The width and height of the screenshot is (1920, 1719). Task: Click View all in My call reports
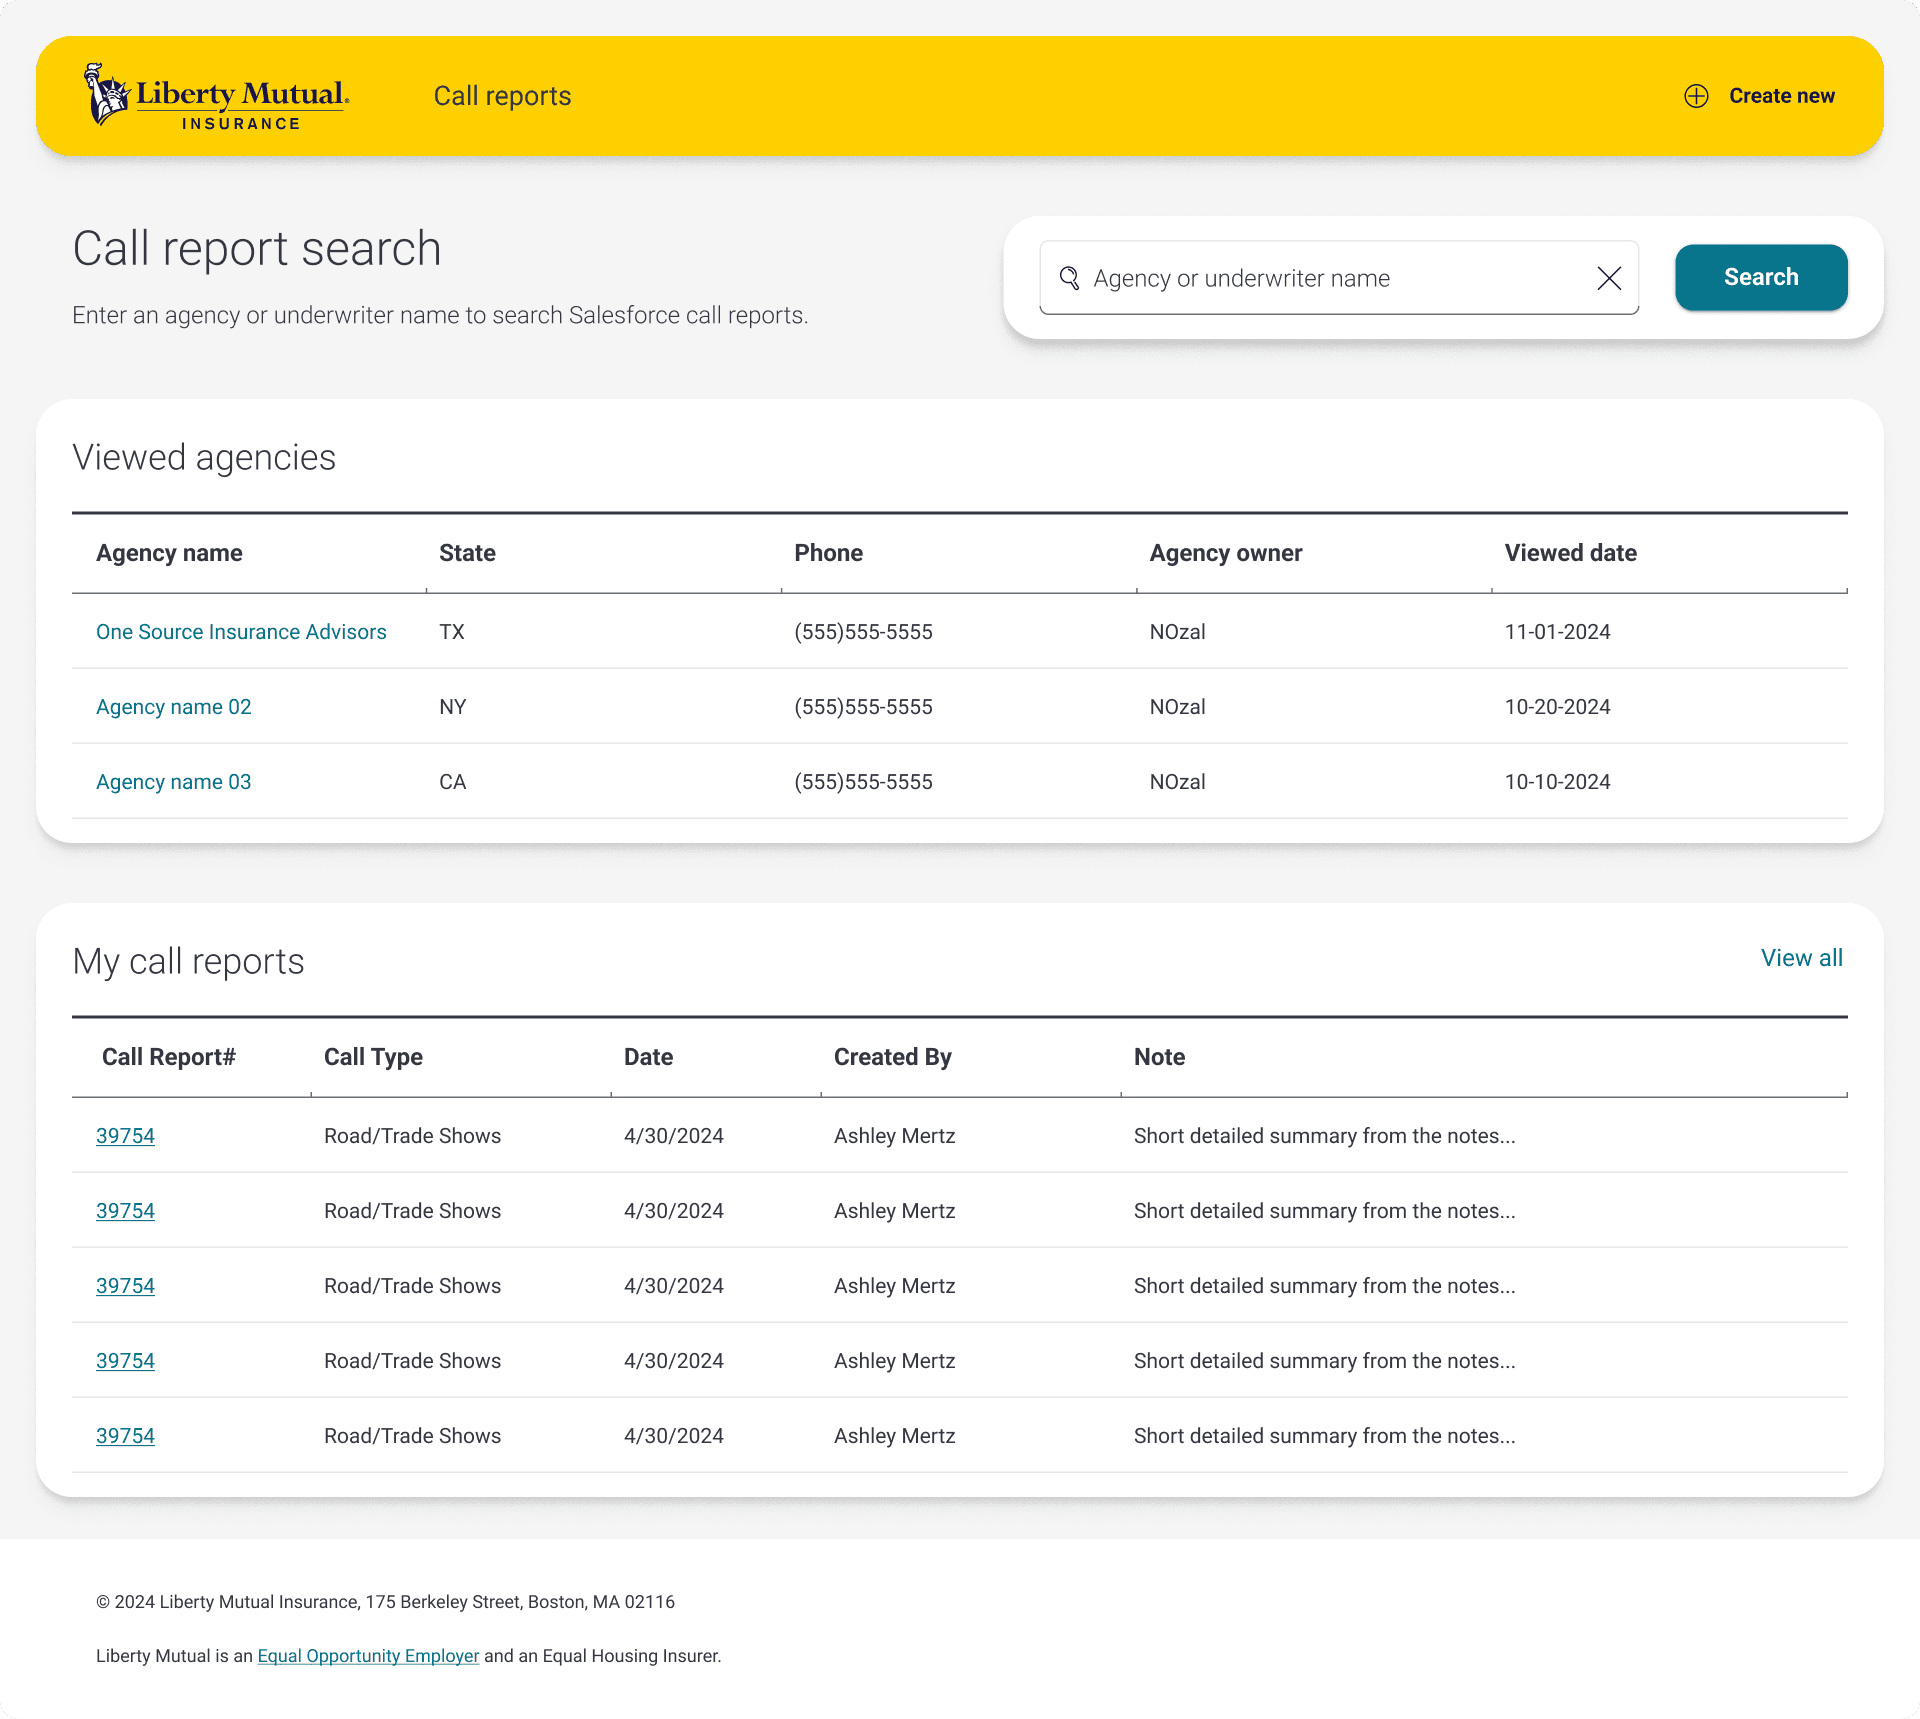(1801, 958)
